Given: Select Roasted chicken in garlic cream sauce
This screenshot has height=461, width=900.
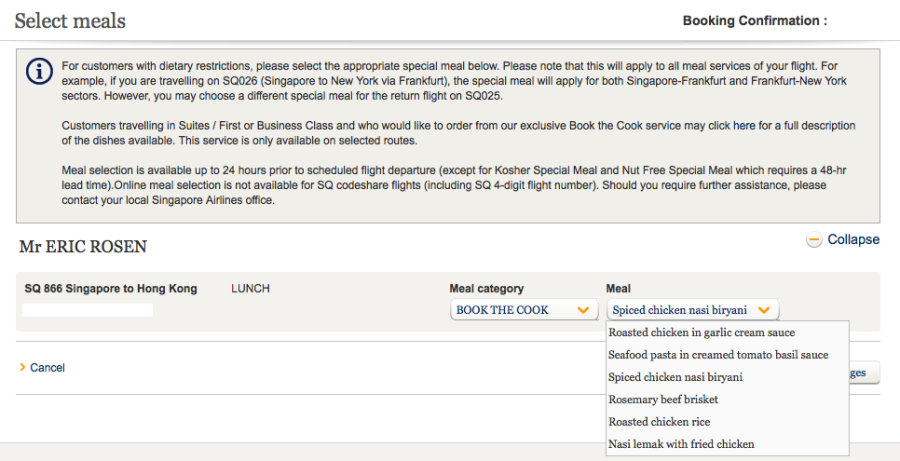Looking at the screenshot, I should coord(701,333).
